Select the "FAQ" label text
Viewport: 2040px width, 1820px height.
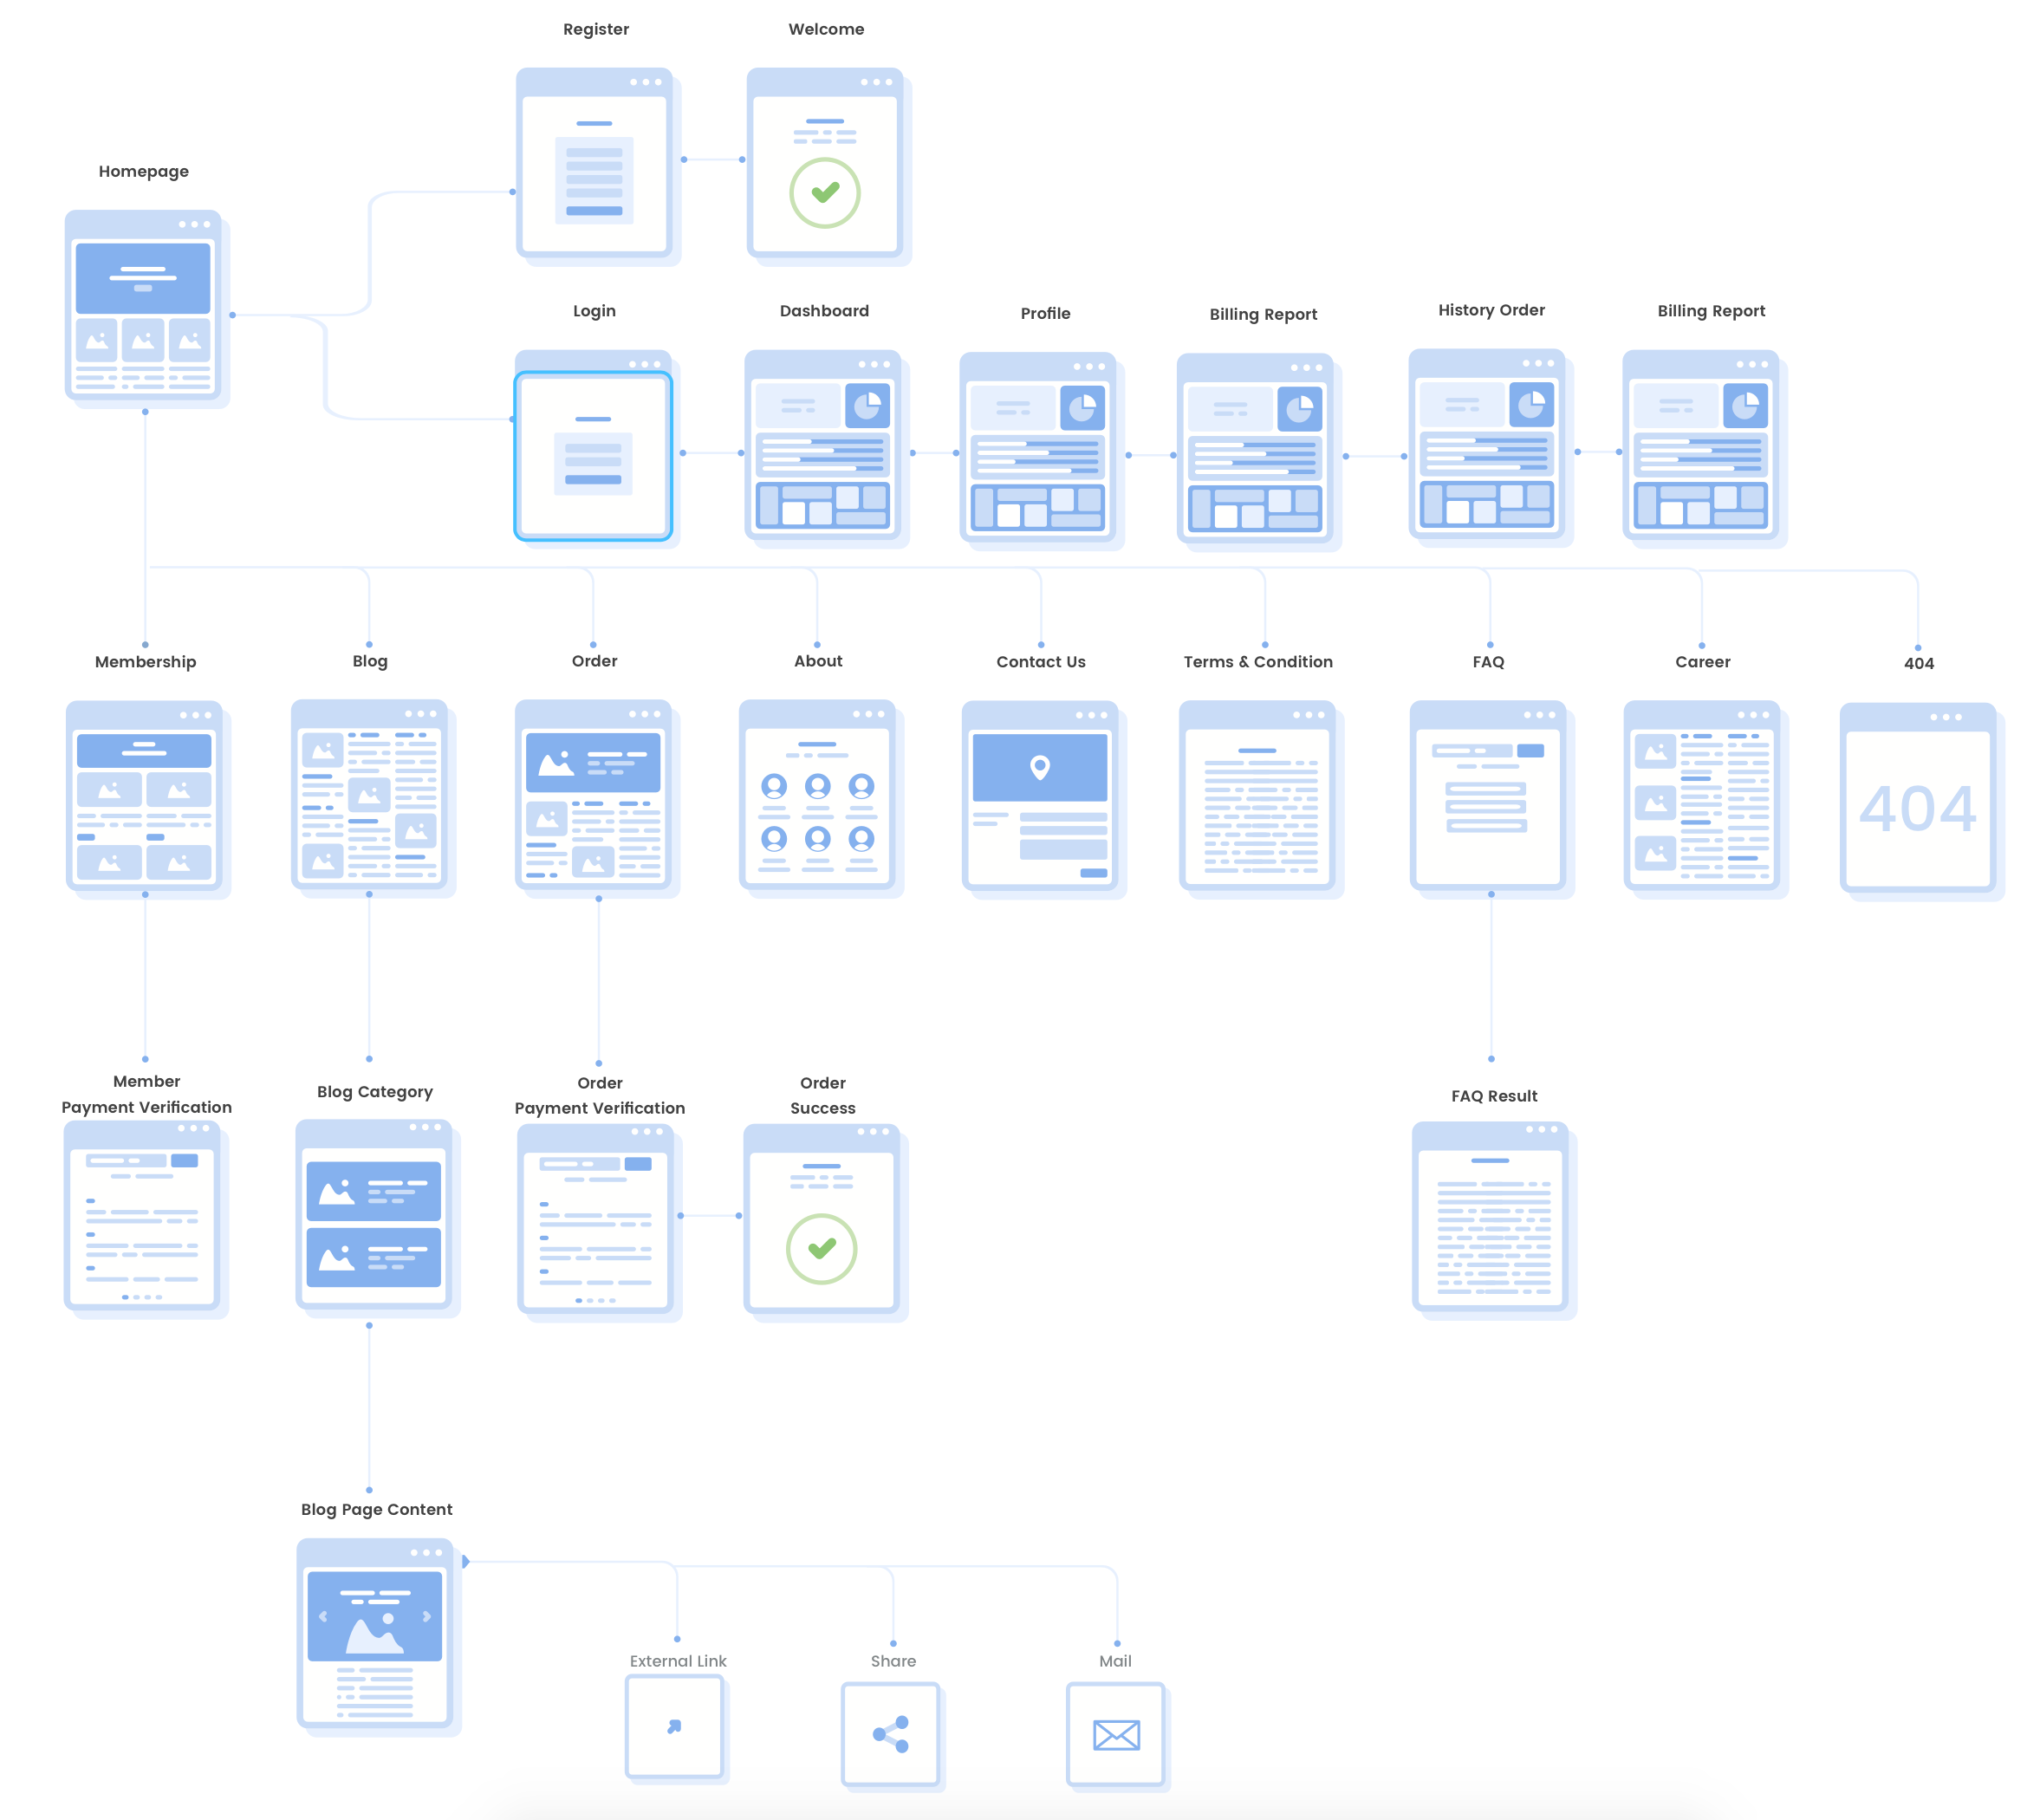[1488, 662]
